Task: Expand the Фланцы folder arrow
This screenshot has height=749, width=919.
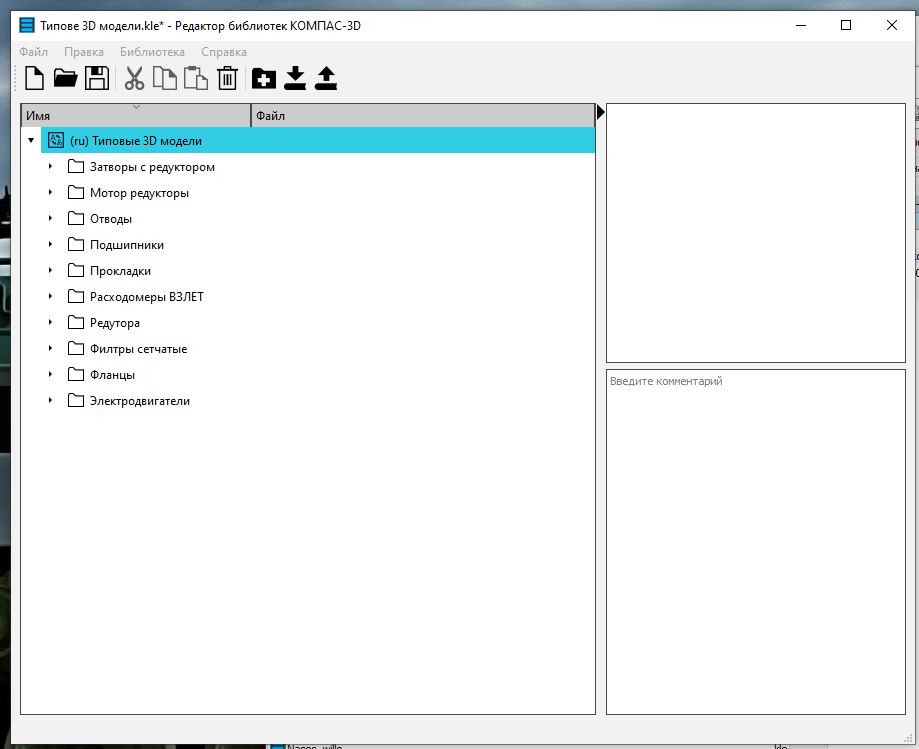Action: [x=50, y=374]
